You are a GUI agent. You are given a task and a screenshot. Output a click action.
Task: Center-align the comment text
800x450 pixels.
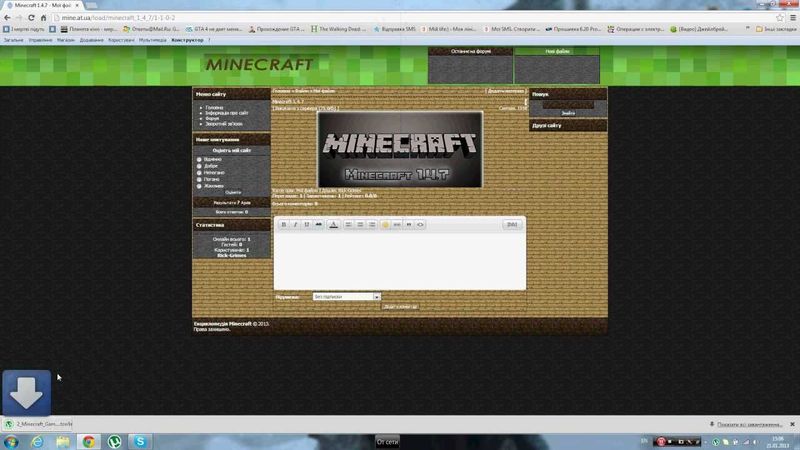(360, 224)
